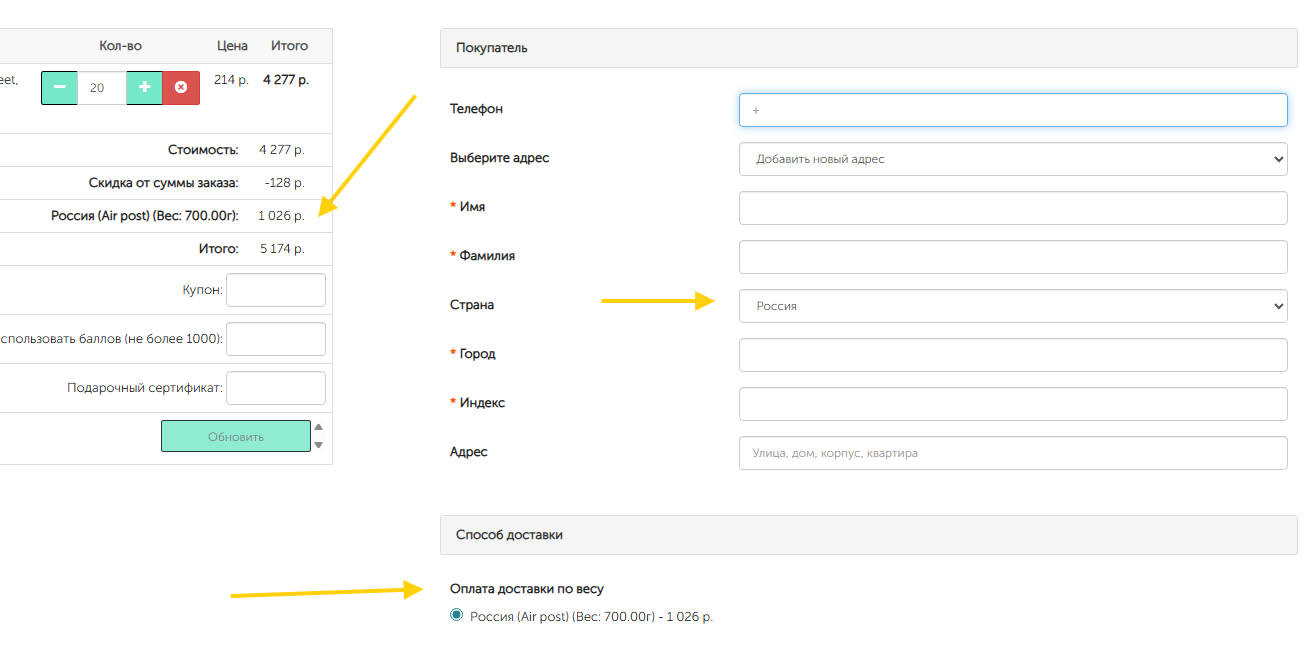Focus the bonus points (баллов) field
1304x665 pixels.
[276, 339]
